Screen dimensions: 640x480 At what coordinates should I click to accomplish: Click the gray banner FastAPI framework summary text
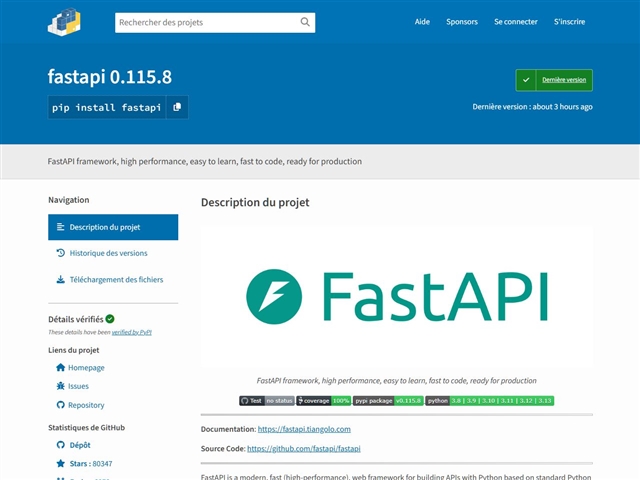204,161
